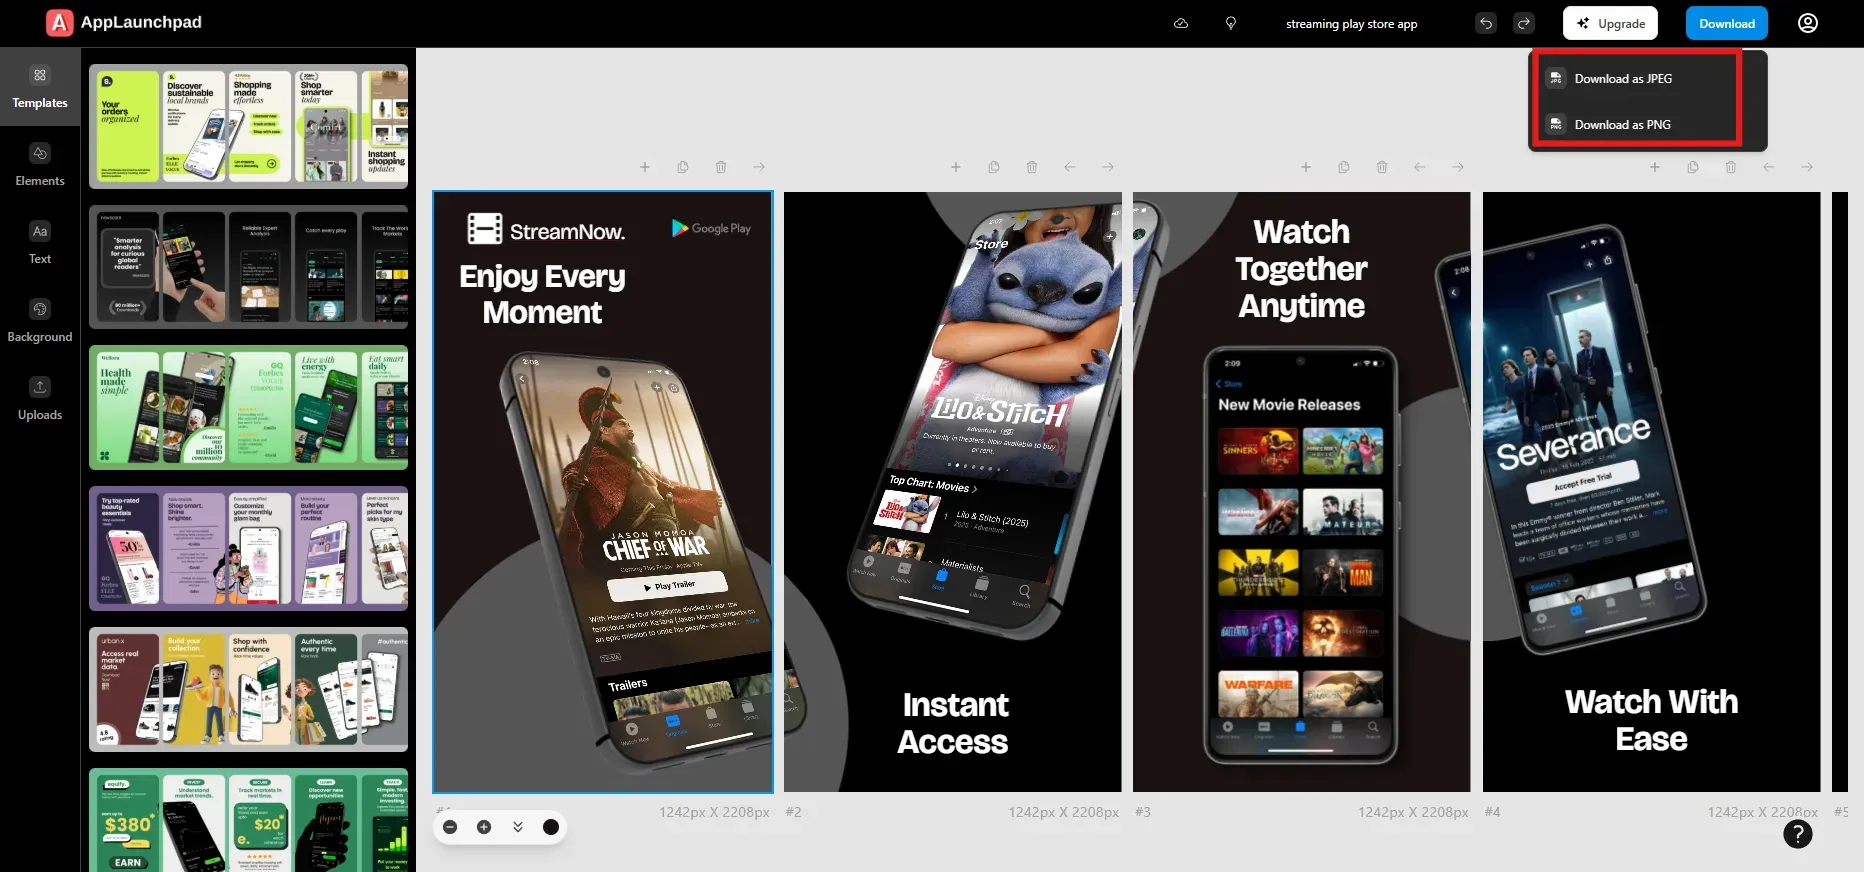Open the Elements panel in the sidebar
This screenshot has height=872, width=1866.
[x=40, y=165]
